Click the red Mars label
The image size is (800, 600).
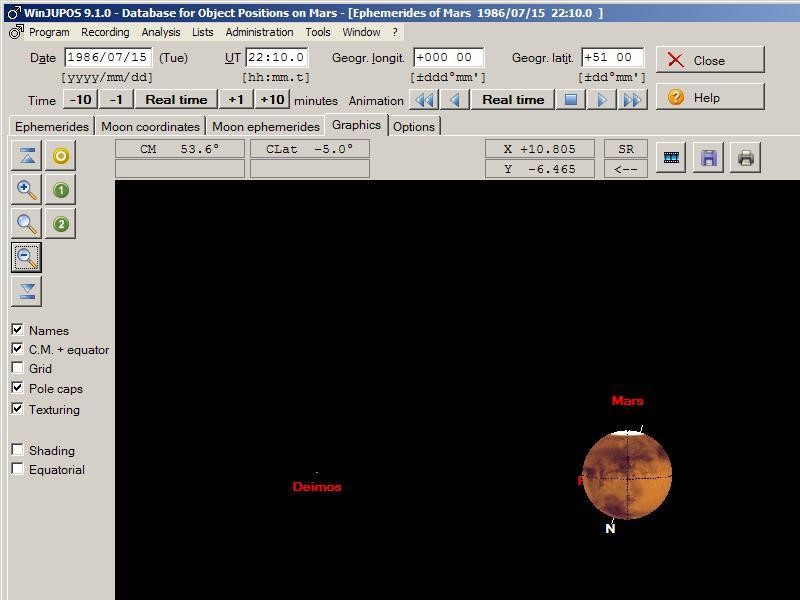pos(628,401)
